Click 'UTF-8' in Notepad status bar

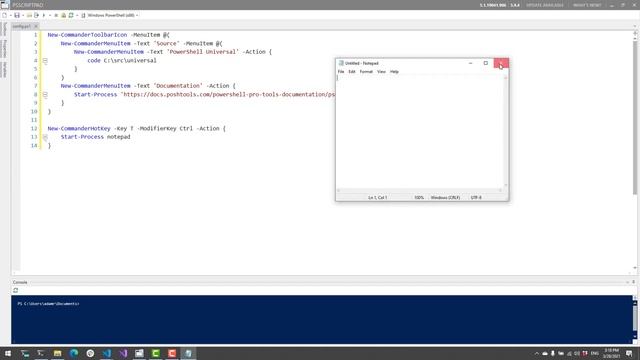476,198
